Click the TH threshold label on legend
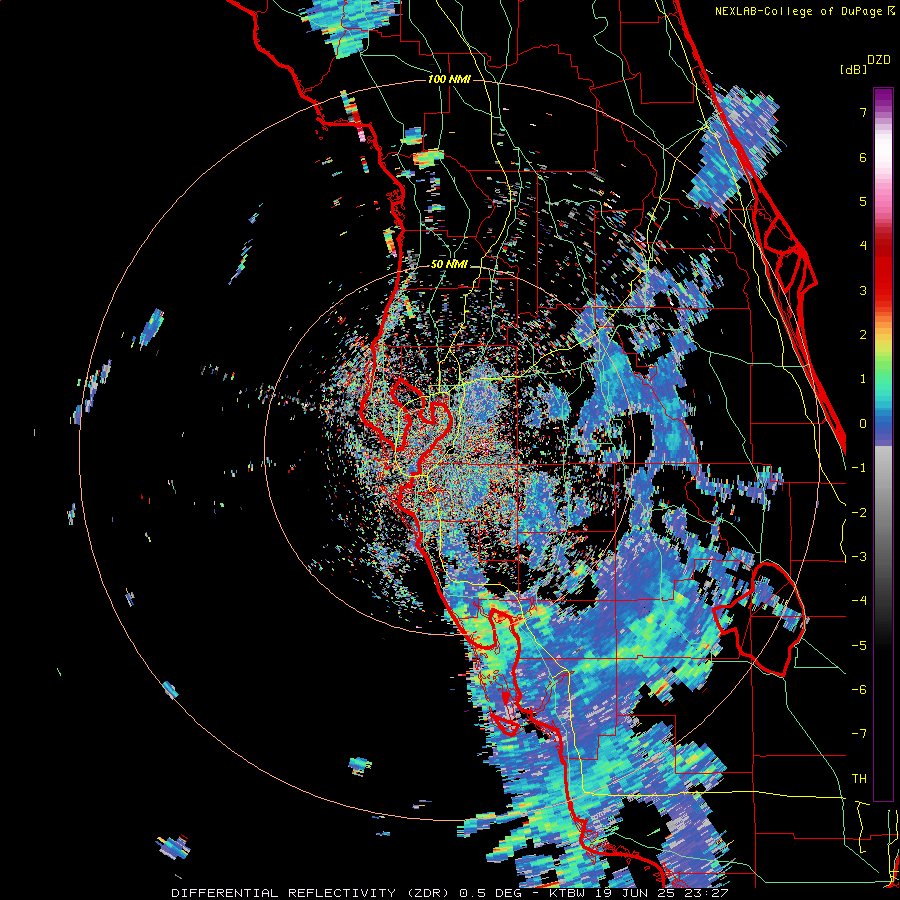 [x=859, y=779]
